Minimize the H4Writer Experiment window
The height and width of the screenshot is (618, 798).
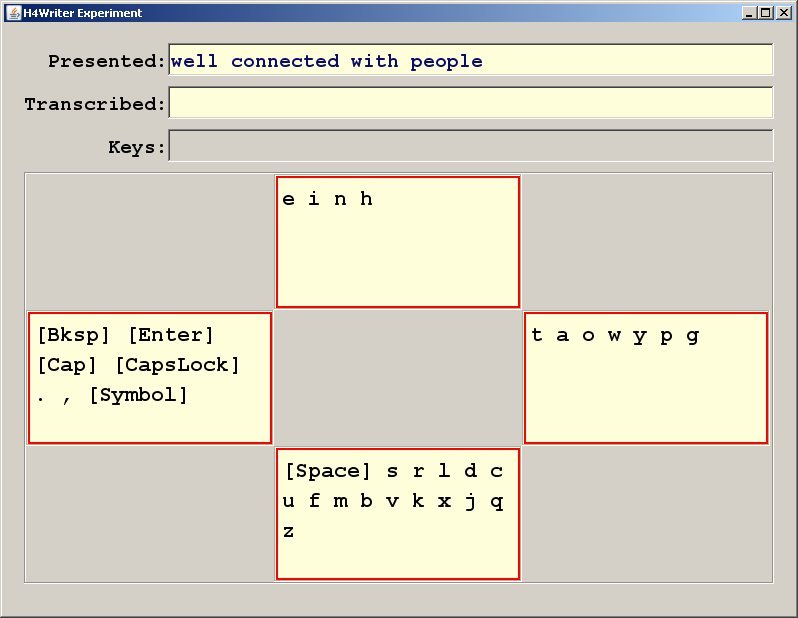[749, 13]
